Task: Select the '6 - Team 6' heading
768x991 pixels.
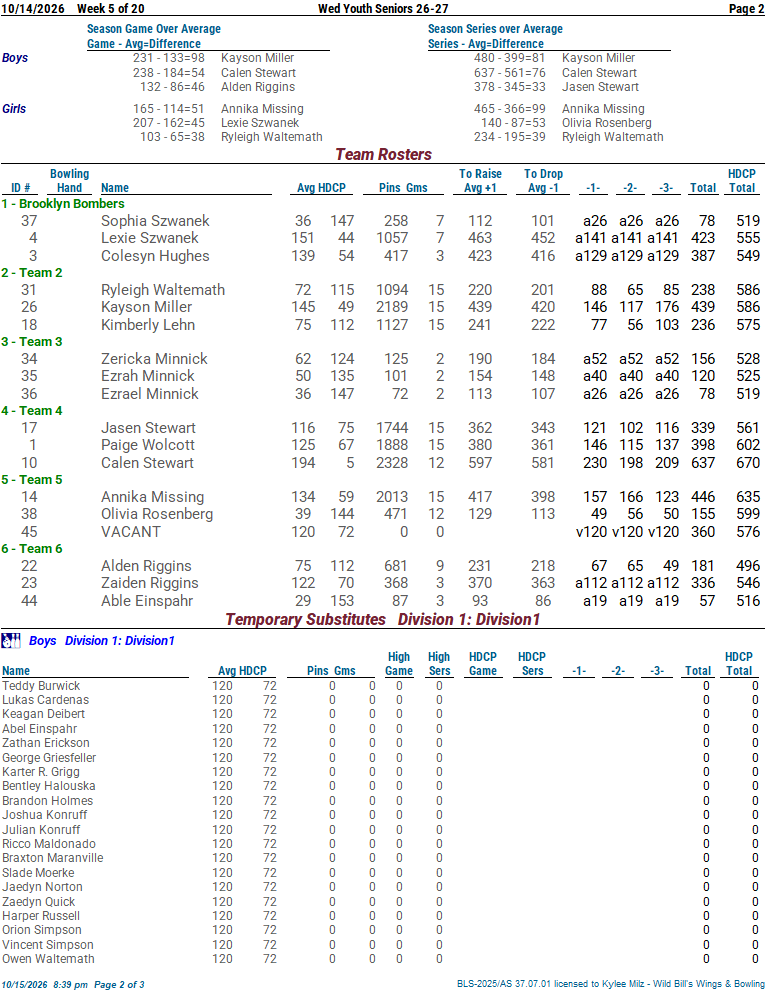Action: [32, 548]
